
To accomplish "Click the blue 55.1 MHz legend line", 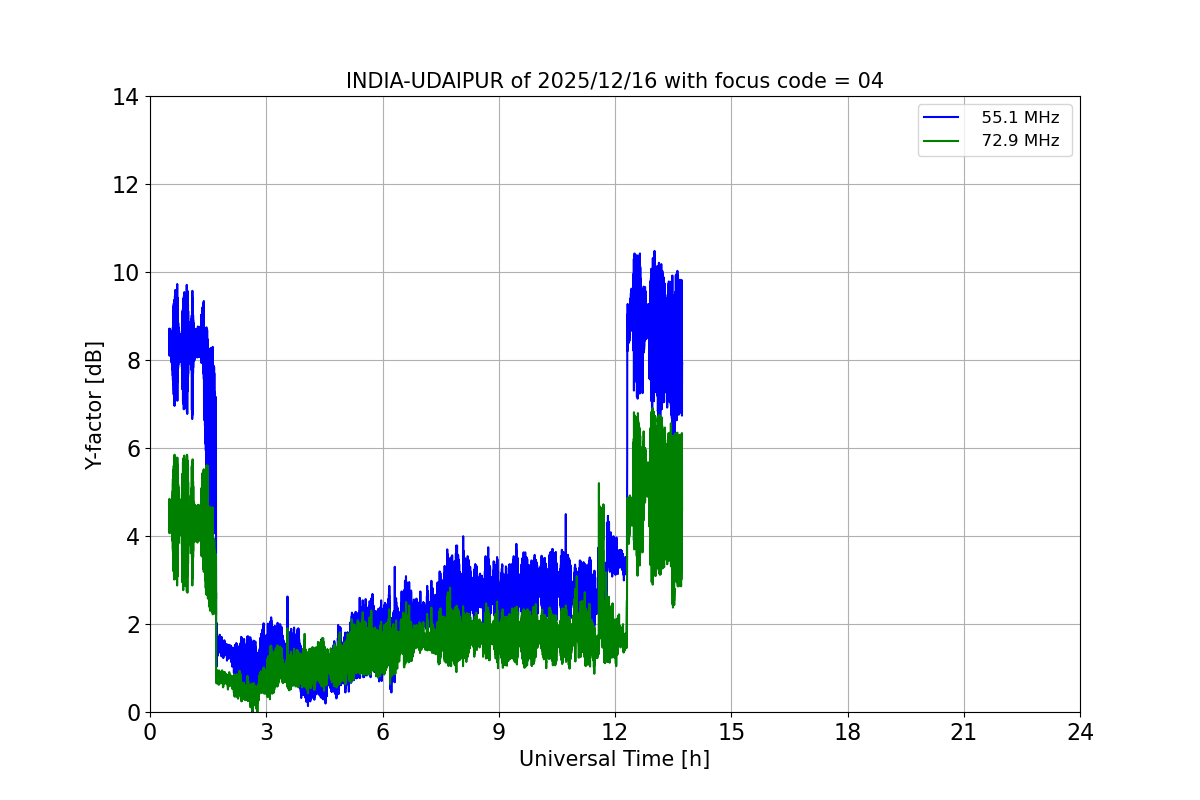I will (x=941, y=118).
